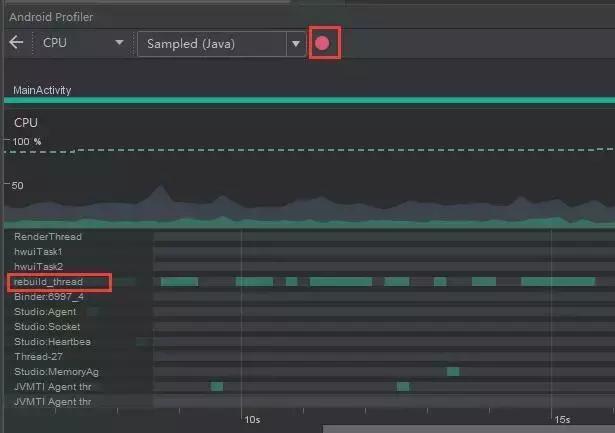Click the Sampled (Java) combo box text
This screenshot has height=433, width=615.
click(191, 44)
